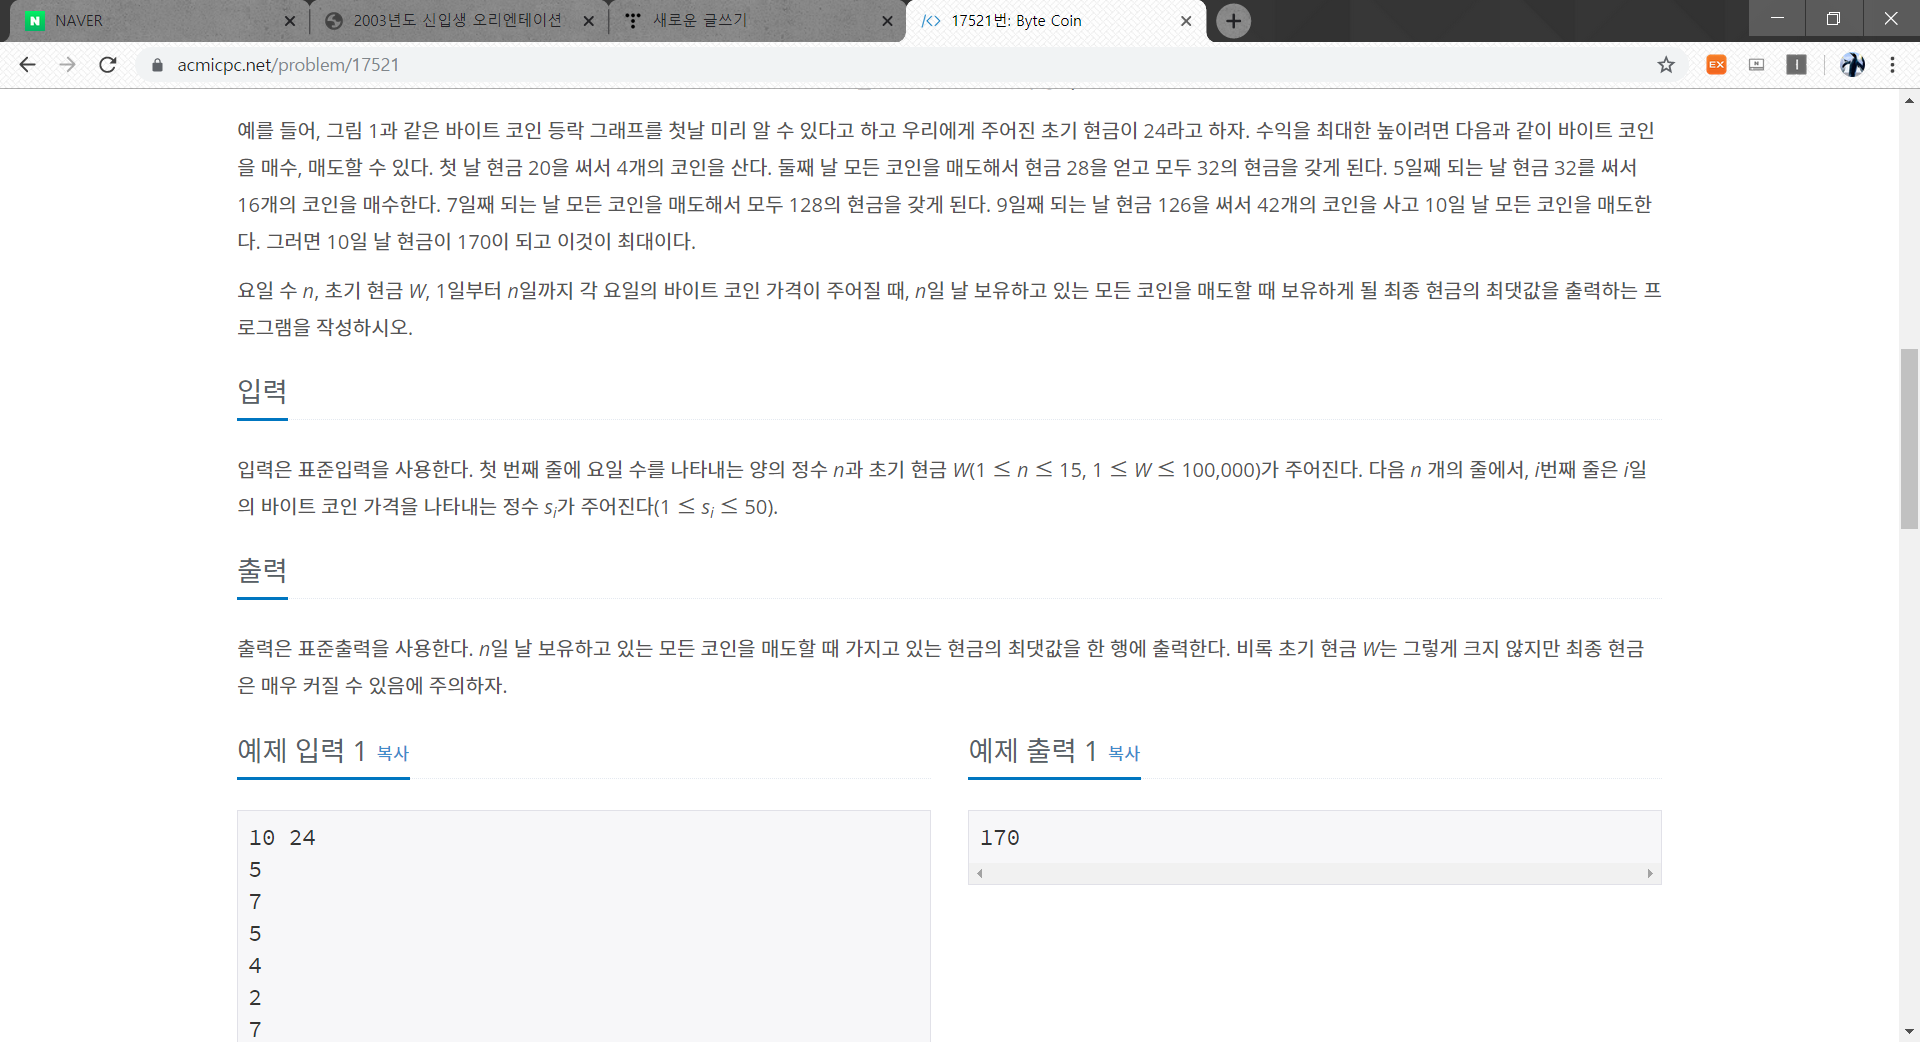Open a new browser tab
This screenshot has width=1920, height=1042.
point(1234,21)
